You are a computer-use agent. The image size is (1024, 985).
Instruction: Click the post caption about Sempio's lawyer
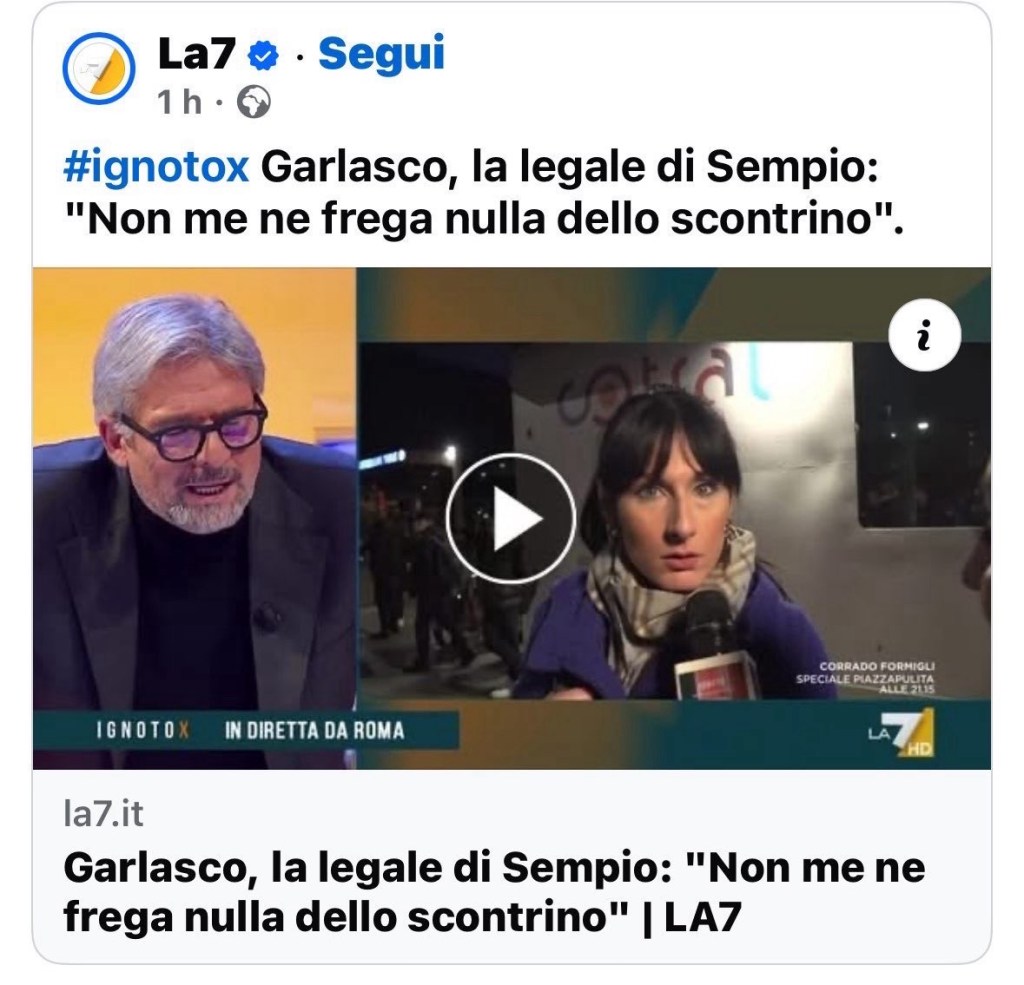tap(485, 193)
